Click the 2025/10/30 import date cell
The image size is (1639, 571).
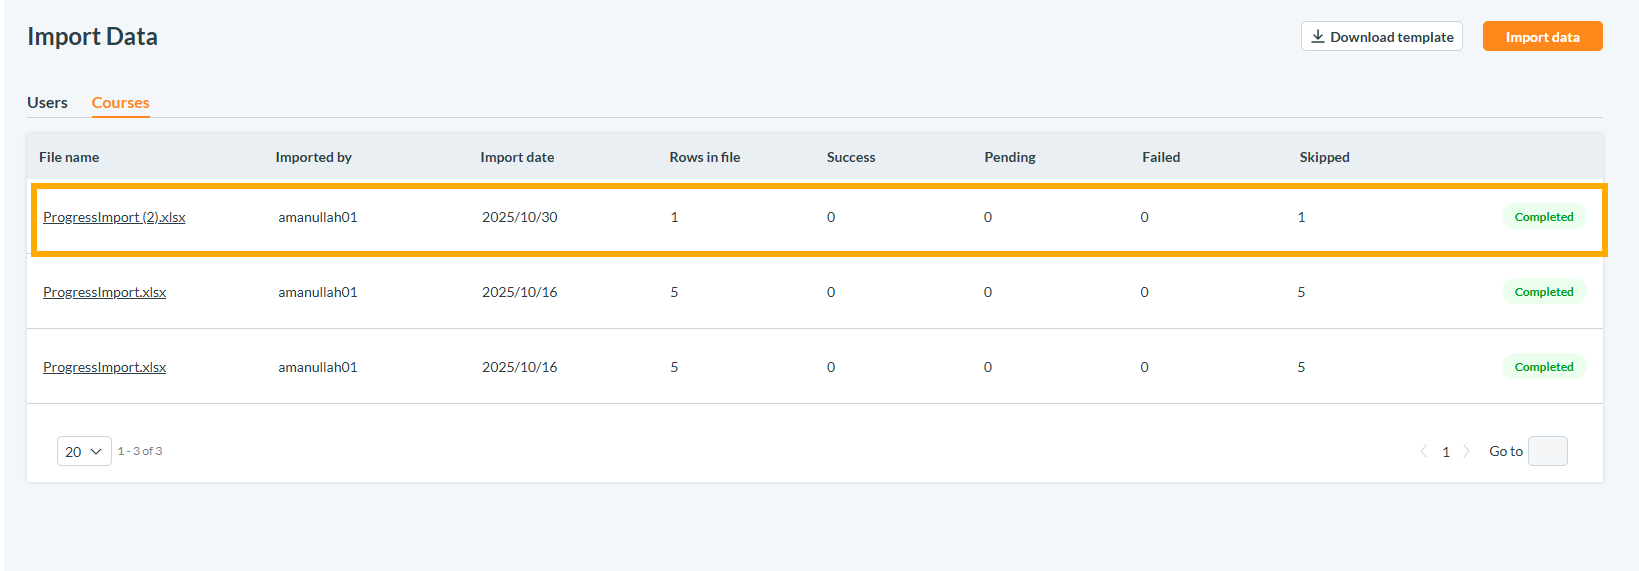tap(520, 217)
